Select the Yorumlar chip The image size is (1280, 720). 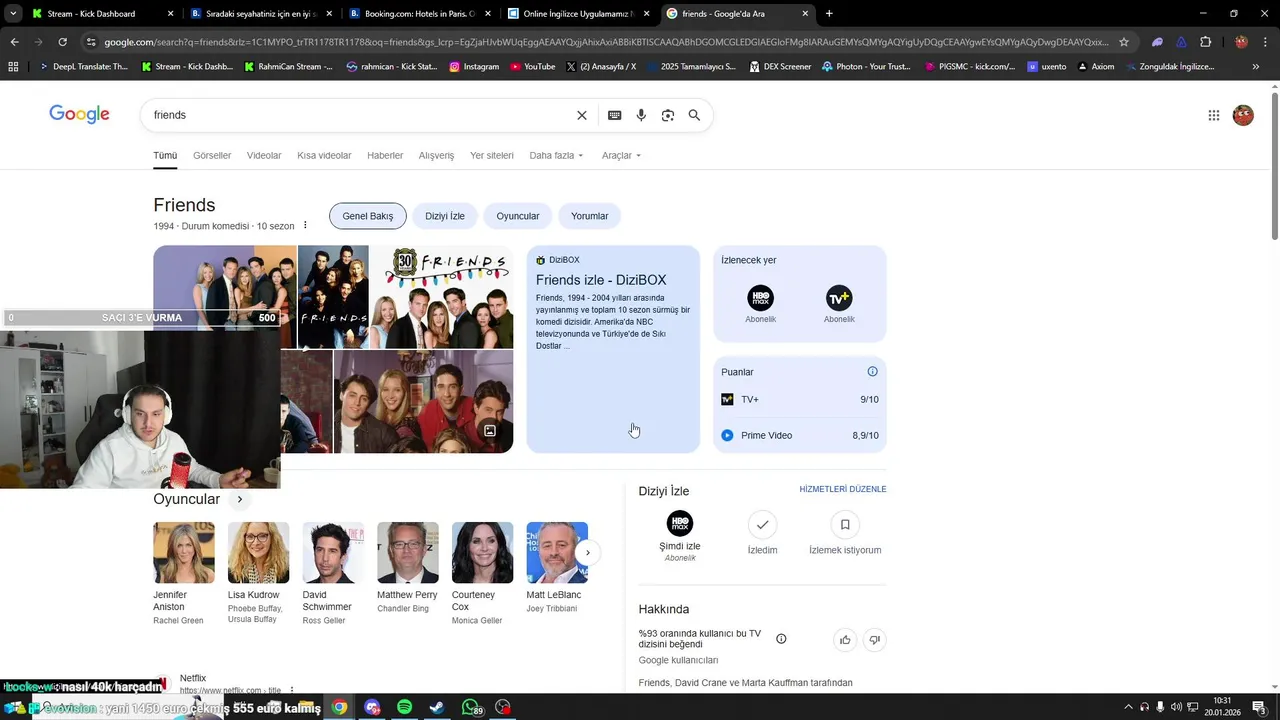coord(590,216)
